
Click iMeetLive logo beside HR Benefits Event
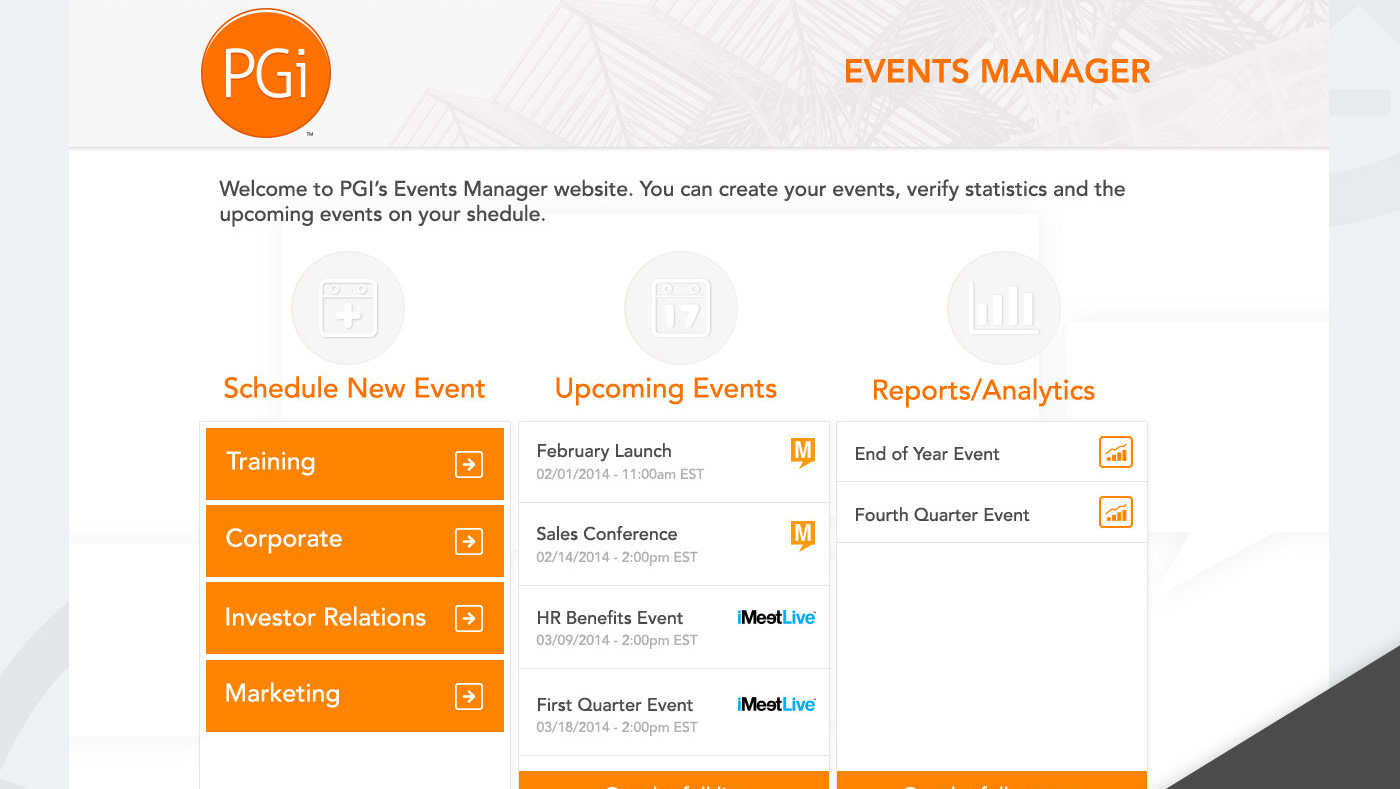click(776, 618)
